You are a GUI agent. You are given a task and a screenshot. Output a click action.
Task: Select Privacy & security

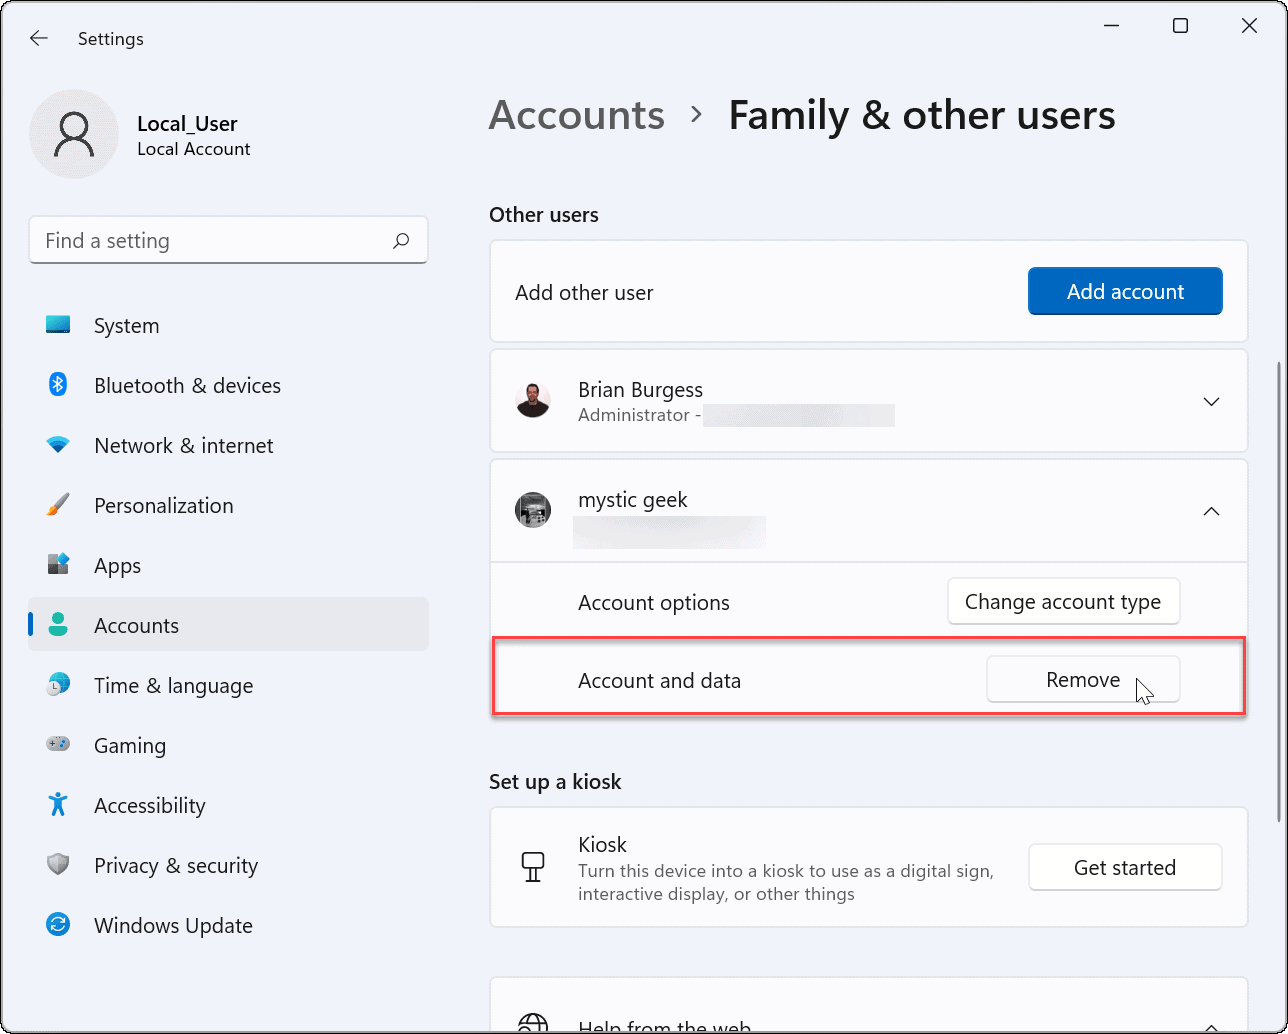tap(58, 865)
